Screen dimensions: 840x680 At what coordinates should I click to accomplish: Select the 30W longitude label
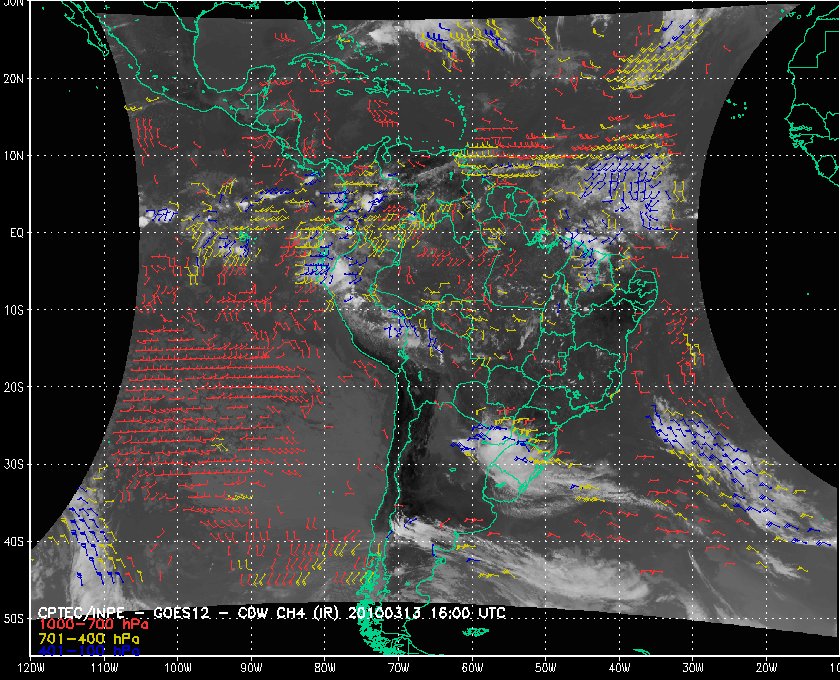(x=693, y=668)
